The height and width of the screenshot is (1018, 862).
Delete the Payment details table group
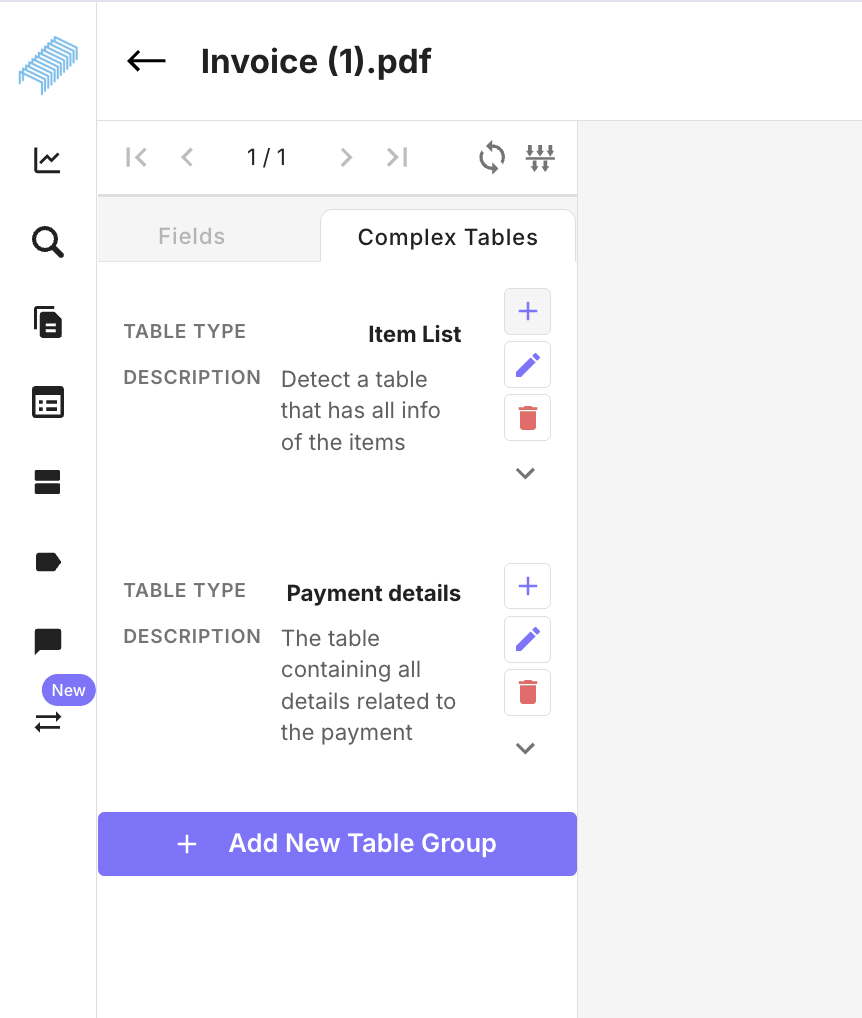click(x=528, y=693)
